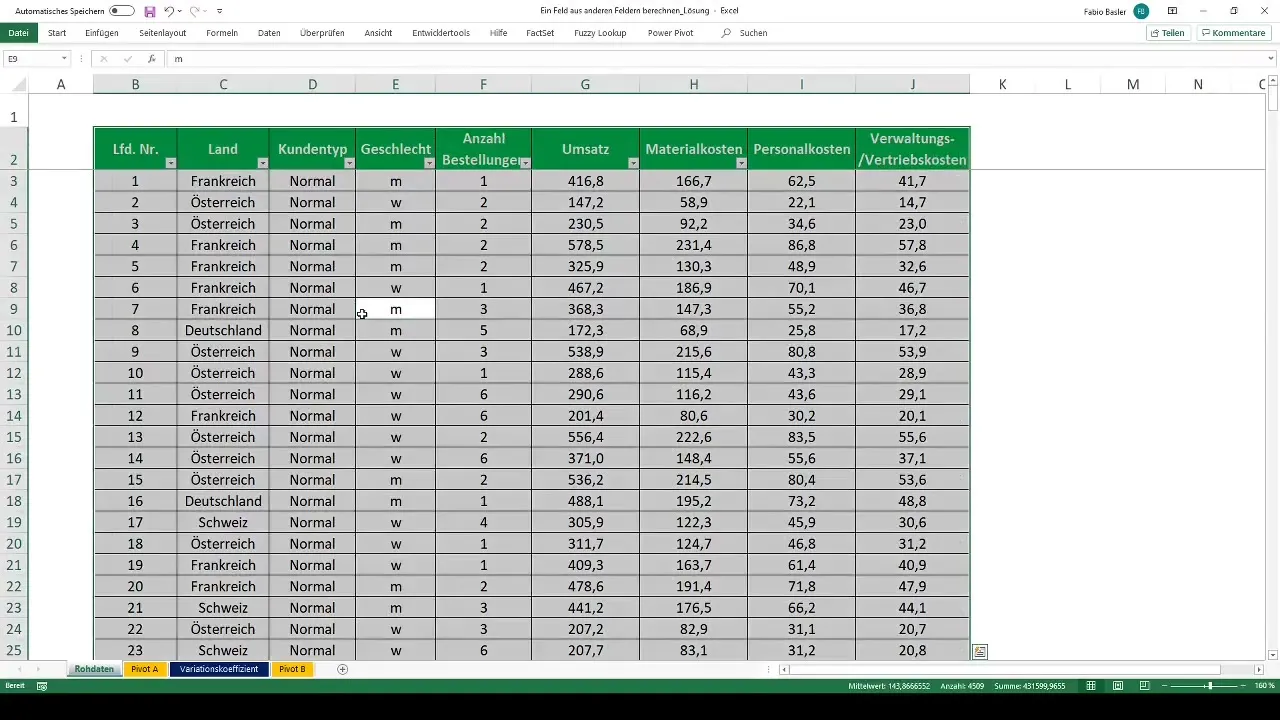The width and height of the screenshot is (1280, 720).
Task: Select column header G
Action: point(585,85)
